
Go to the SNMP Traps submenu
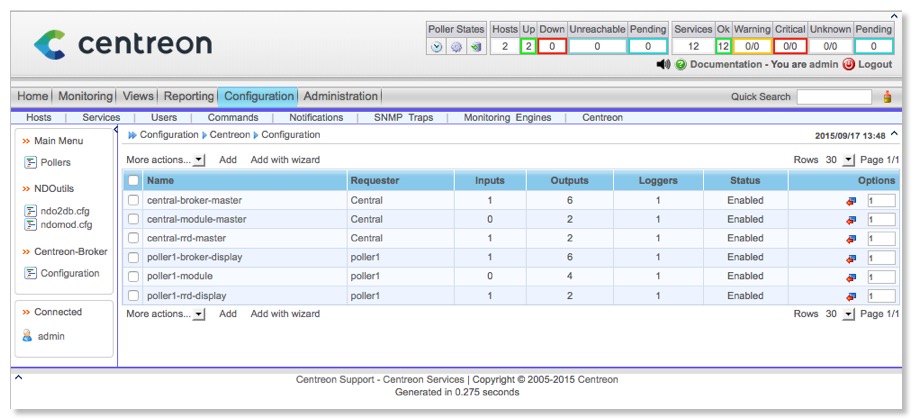click(x=404, y=118)
